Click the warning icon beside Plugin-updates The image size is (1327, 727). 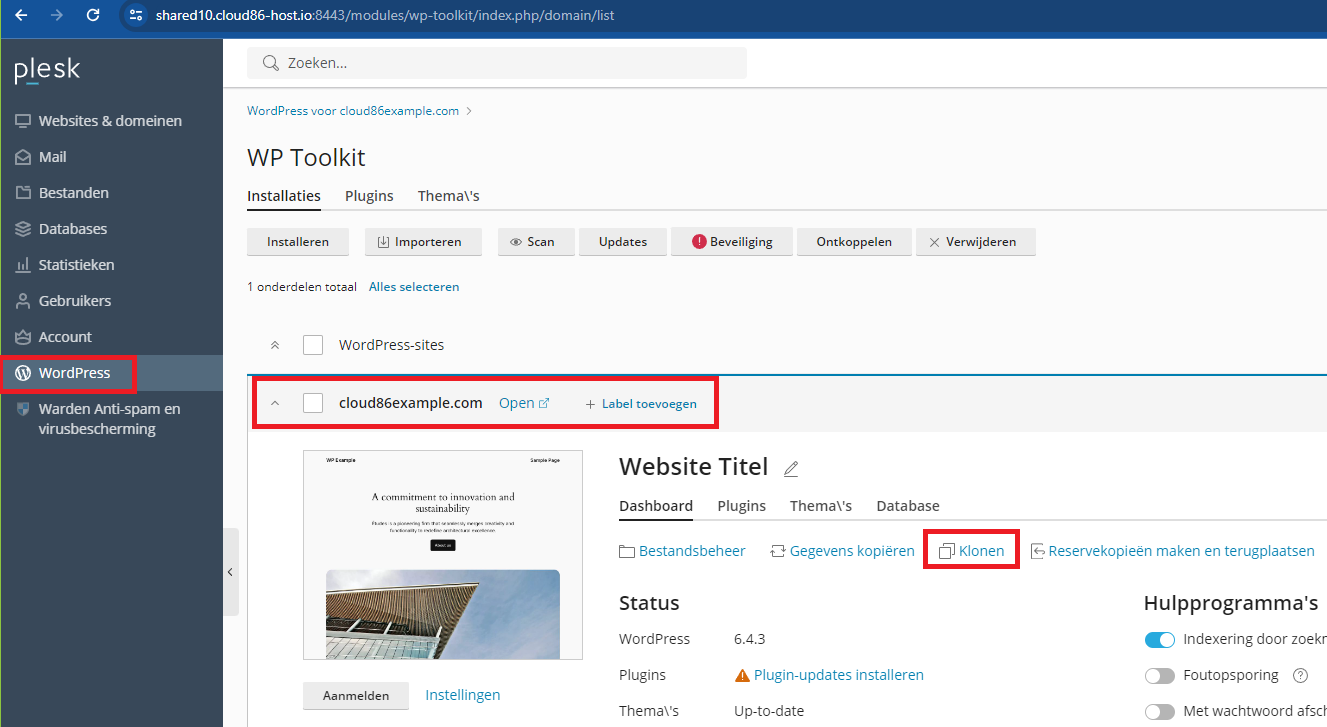point(742,675)
